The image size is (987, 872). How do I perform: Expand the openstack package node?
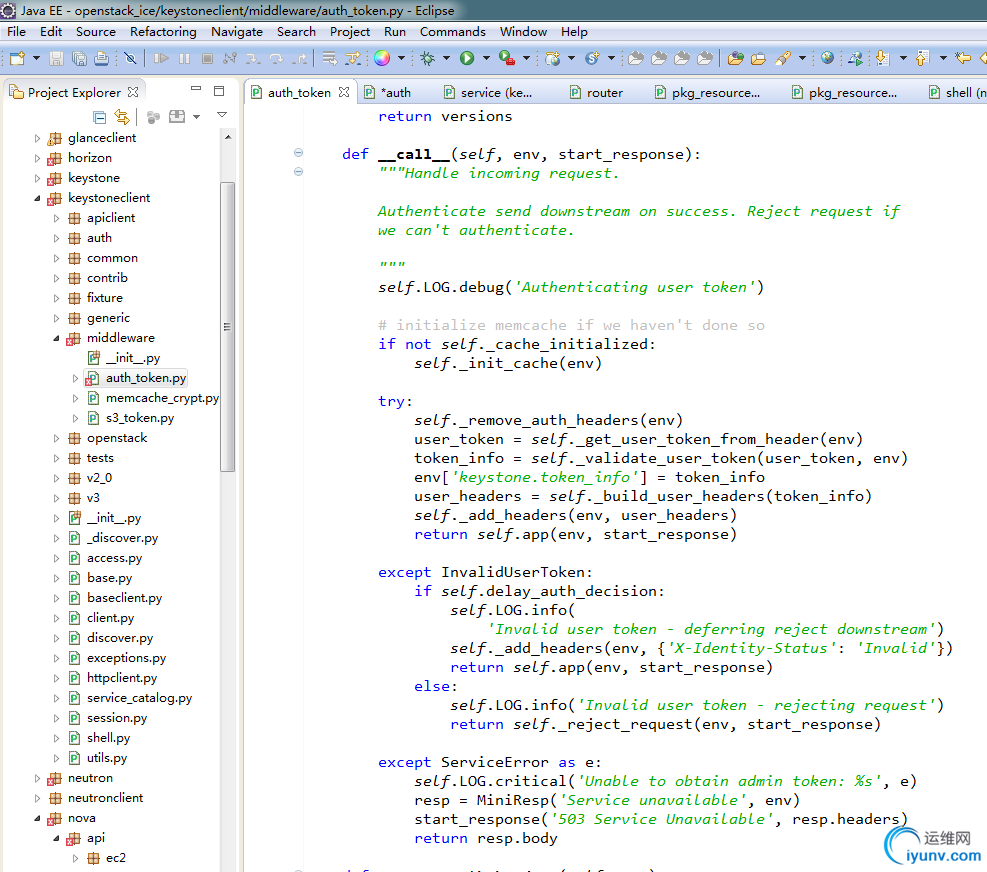[56, 438]
